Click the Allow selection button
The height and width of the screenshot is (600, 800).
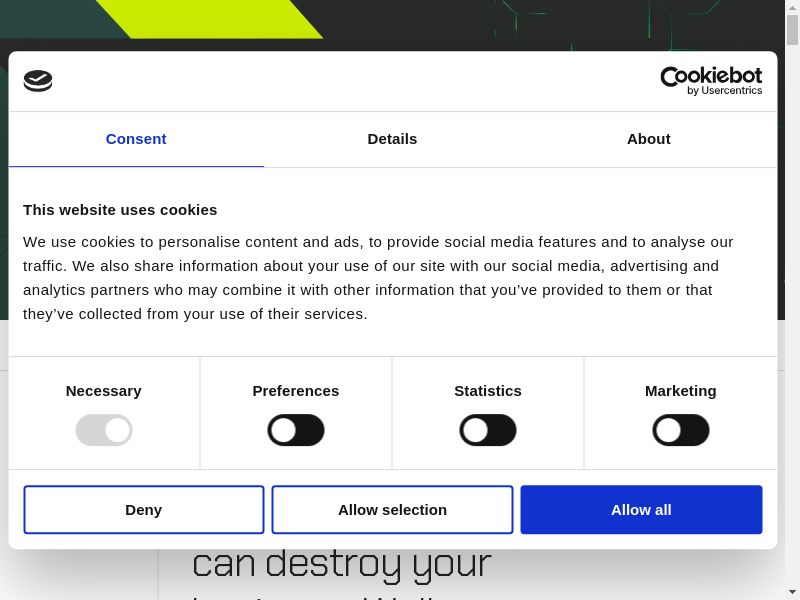(x=392, y=510)
